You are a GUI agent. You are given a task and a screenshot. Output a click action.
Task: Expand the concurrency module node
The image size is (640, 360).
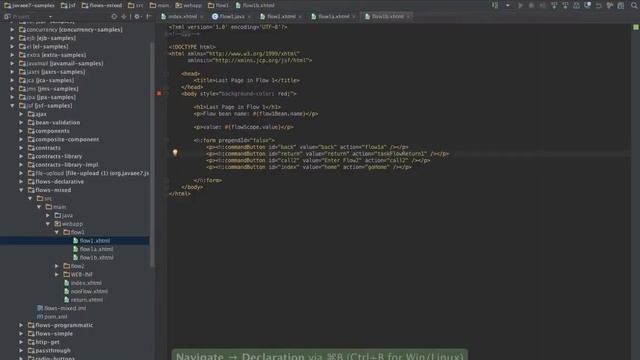tap(12, 30)
